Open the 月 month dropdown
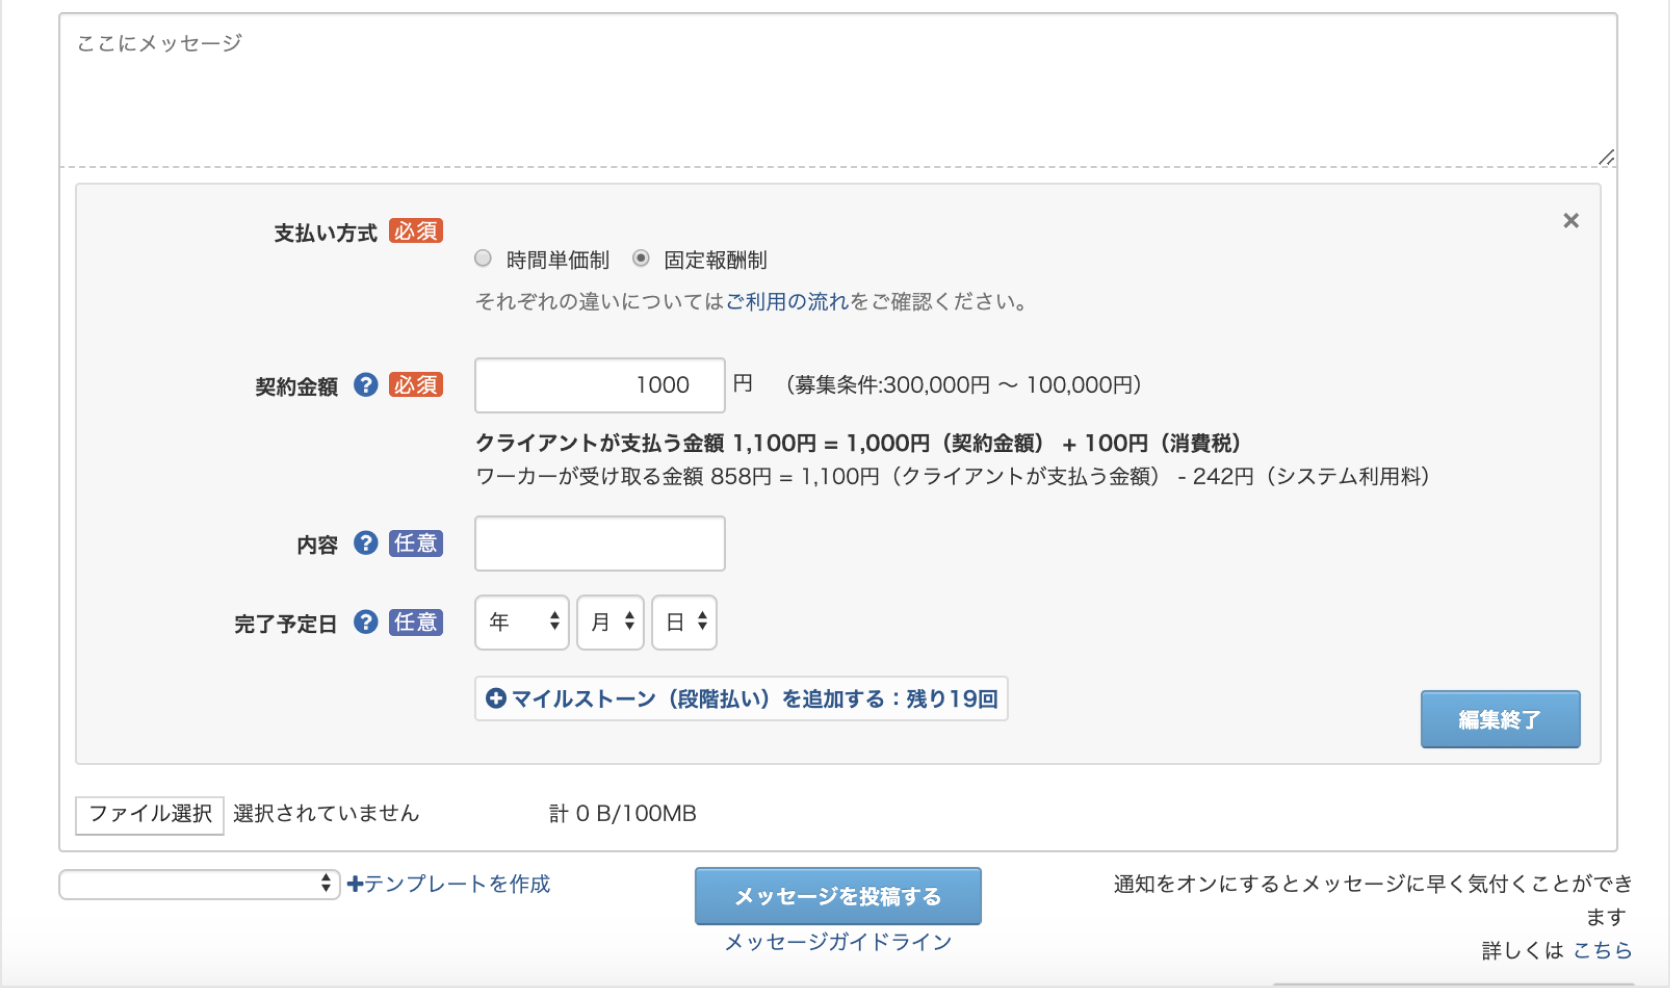The width and height of the screenshot is (1670, 988). coord(610,622)
